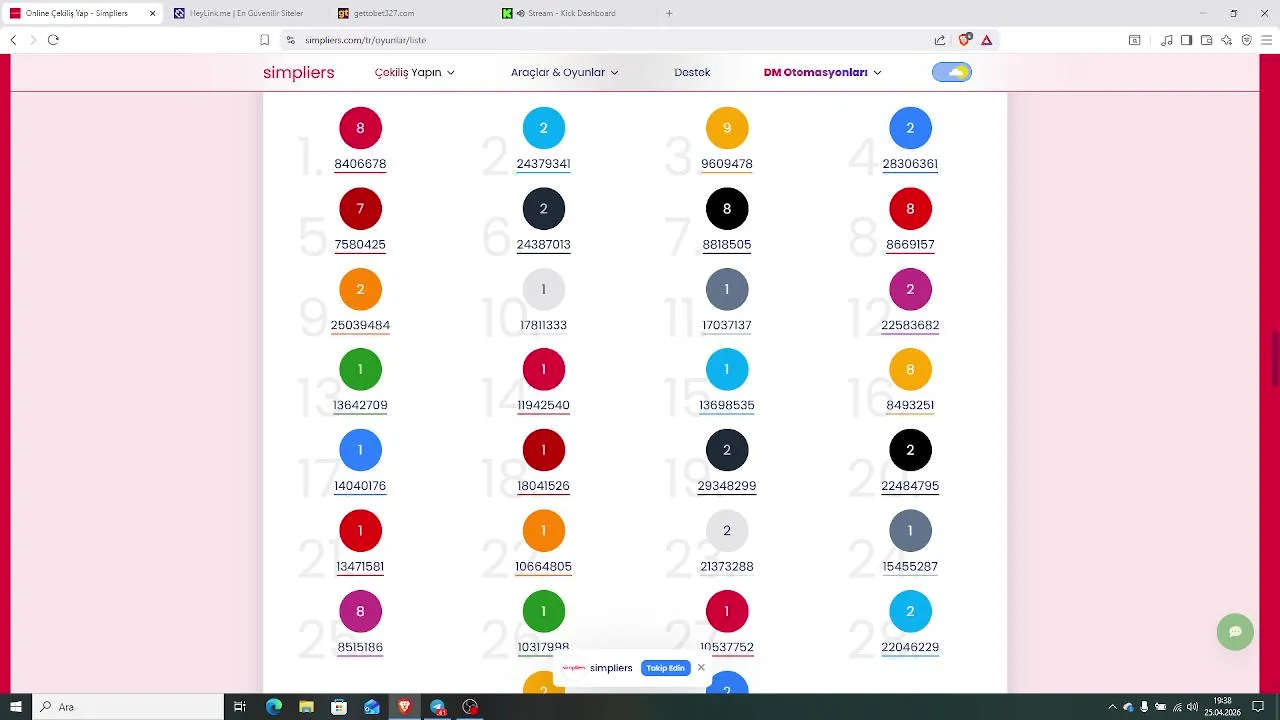The width and height of the screenshot is (1280, 720).
Task: Select number 15455287
Action: (910, 567)
